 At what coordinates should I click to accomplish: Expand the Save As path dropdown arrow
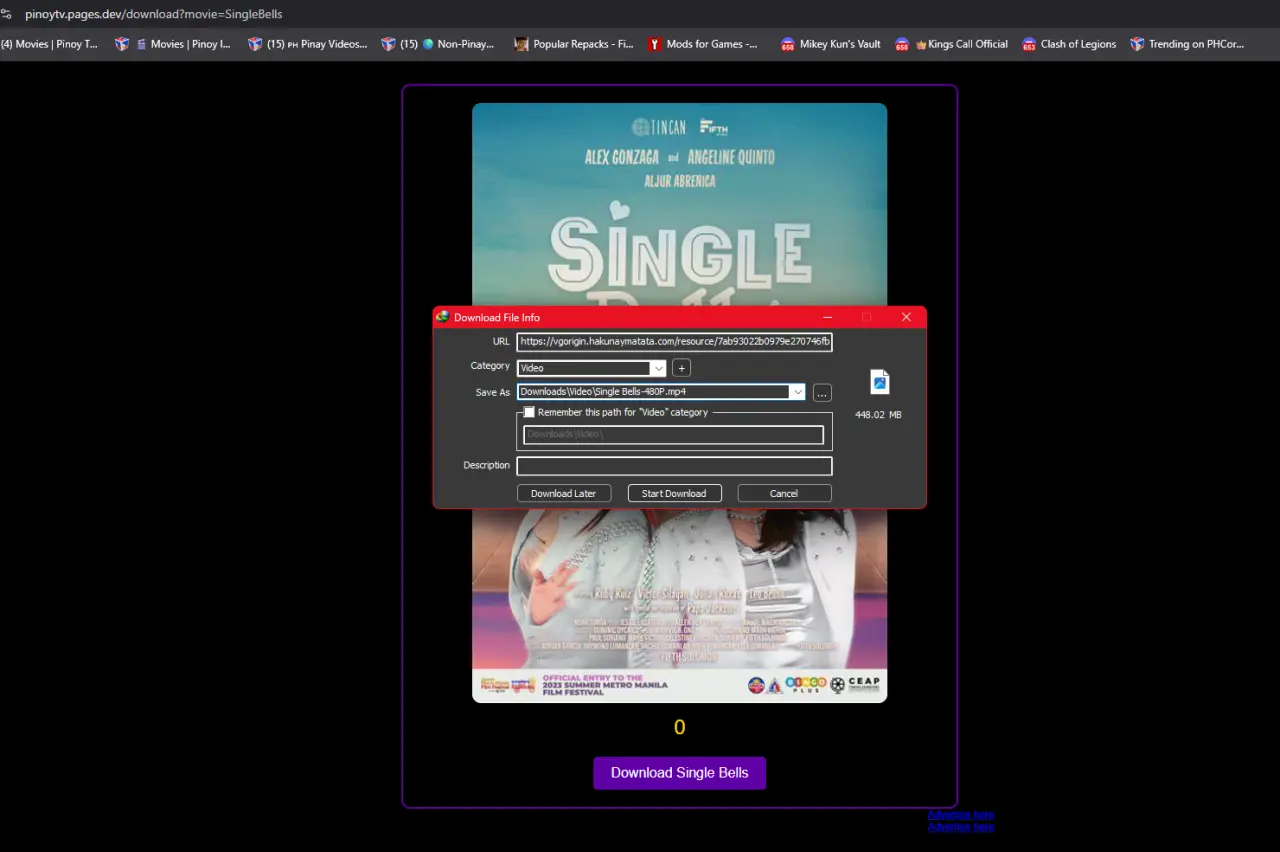tap(797, 392)
